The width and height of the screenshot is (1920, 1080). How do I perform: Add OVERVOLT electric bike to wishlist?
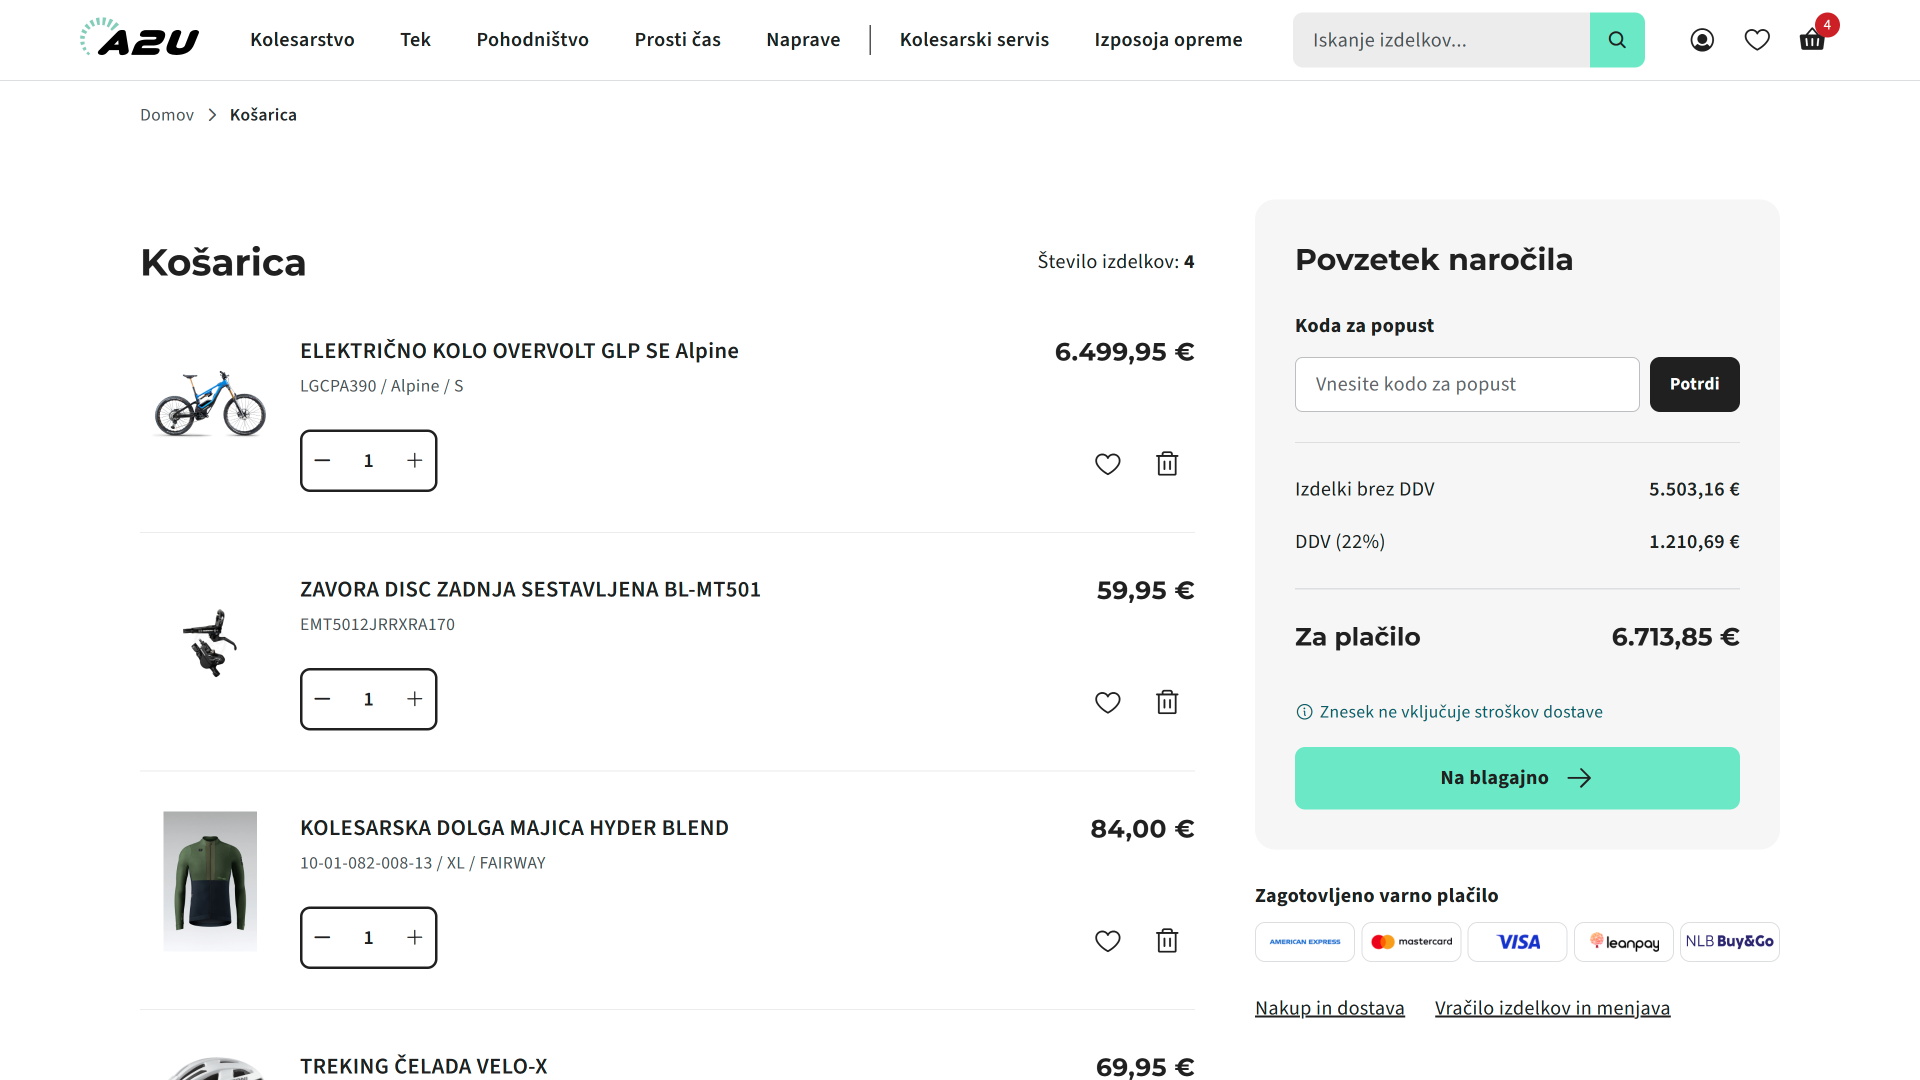pos(1107,464)
